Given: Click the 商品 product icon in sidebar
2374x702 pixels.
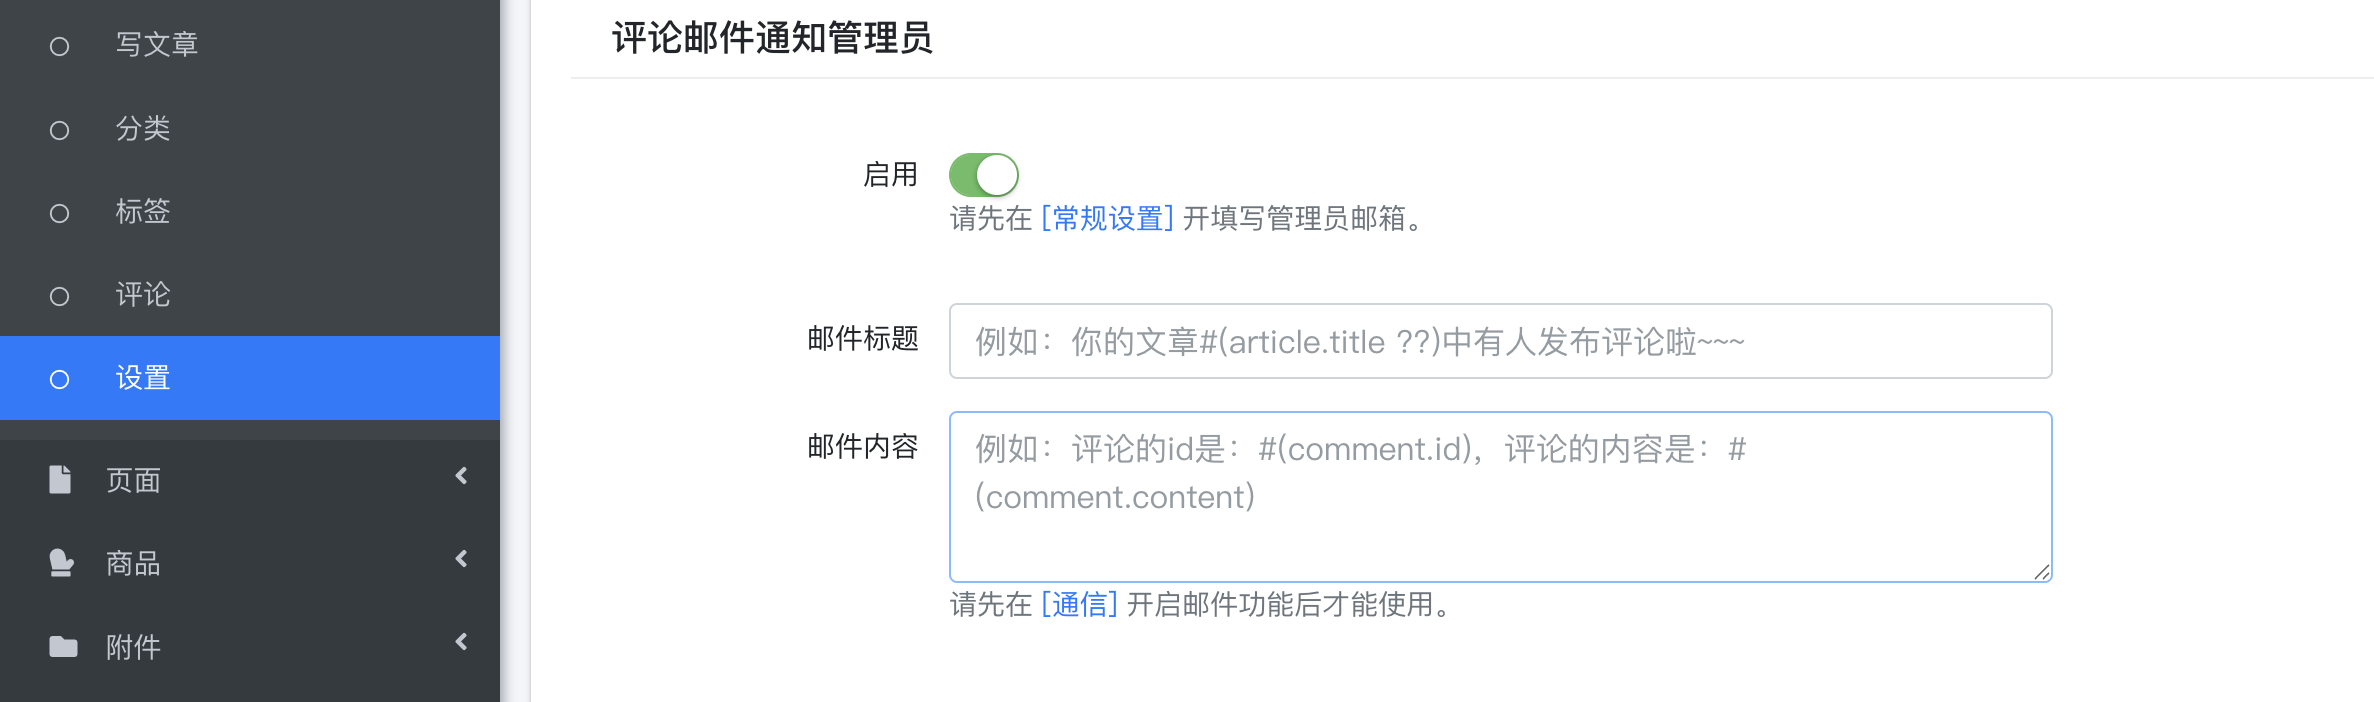Looking at the screenshot, I should coord(61,563).
